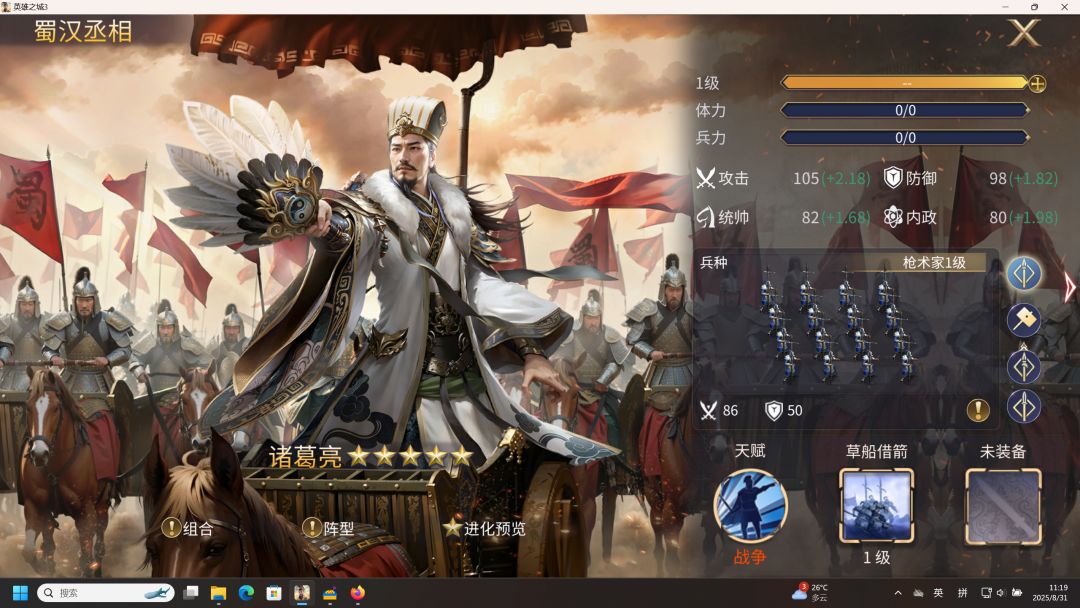Screen dimensions: 1080x608
Task: Click the gold level experience bar
Action: (905, 83)
